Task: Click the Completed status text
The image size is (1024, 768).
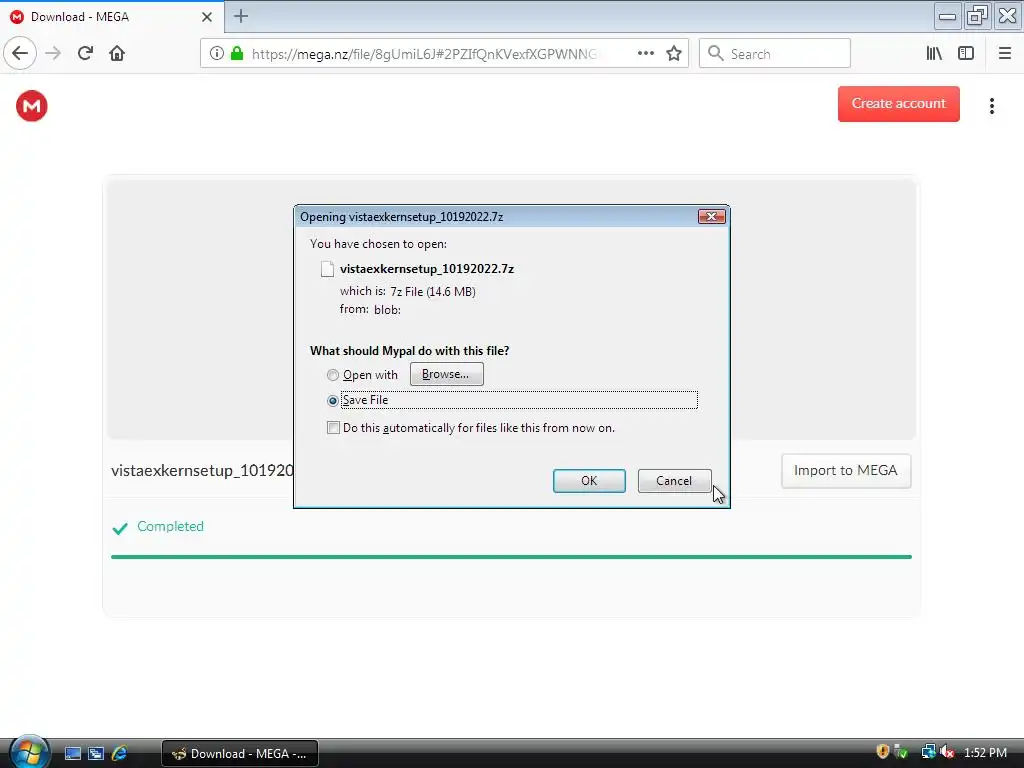Action: pyautogui.click(x=170, y=526)
